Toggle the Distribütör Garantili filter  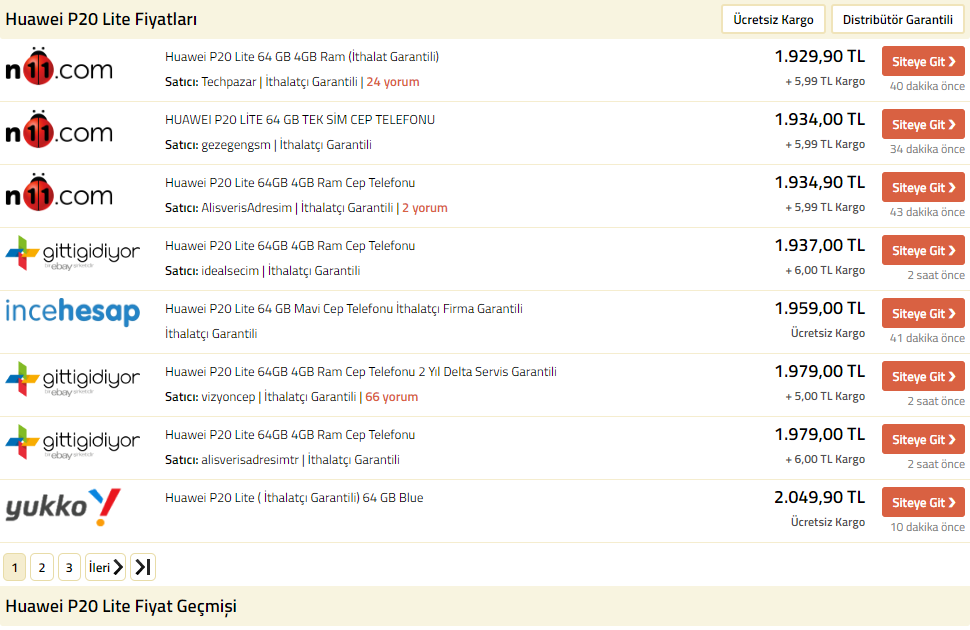coord(897,19)
